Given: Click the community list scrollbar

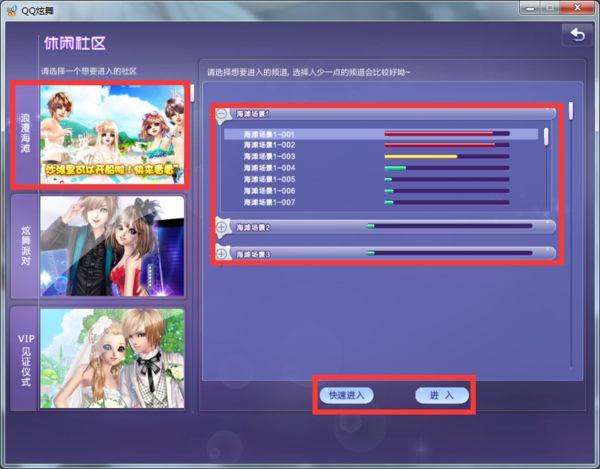Looking at the screenshot, I should (192, 93).
